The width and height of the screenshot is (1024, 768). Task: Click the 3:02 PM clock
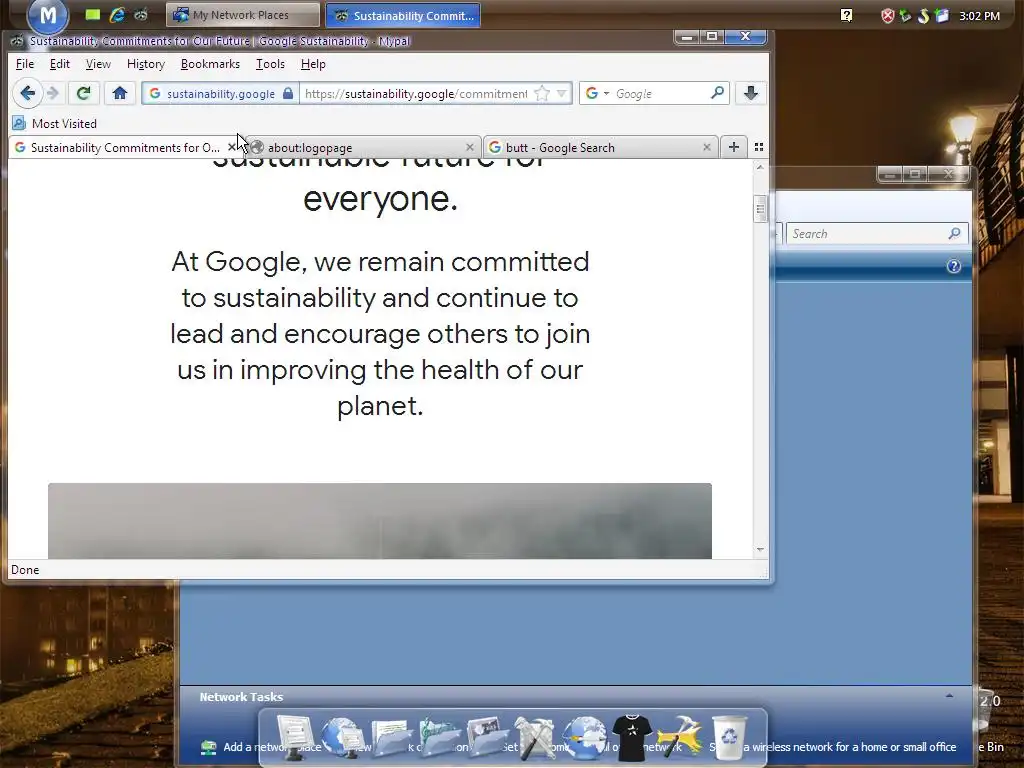point(979,16)
